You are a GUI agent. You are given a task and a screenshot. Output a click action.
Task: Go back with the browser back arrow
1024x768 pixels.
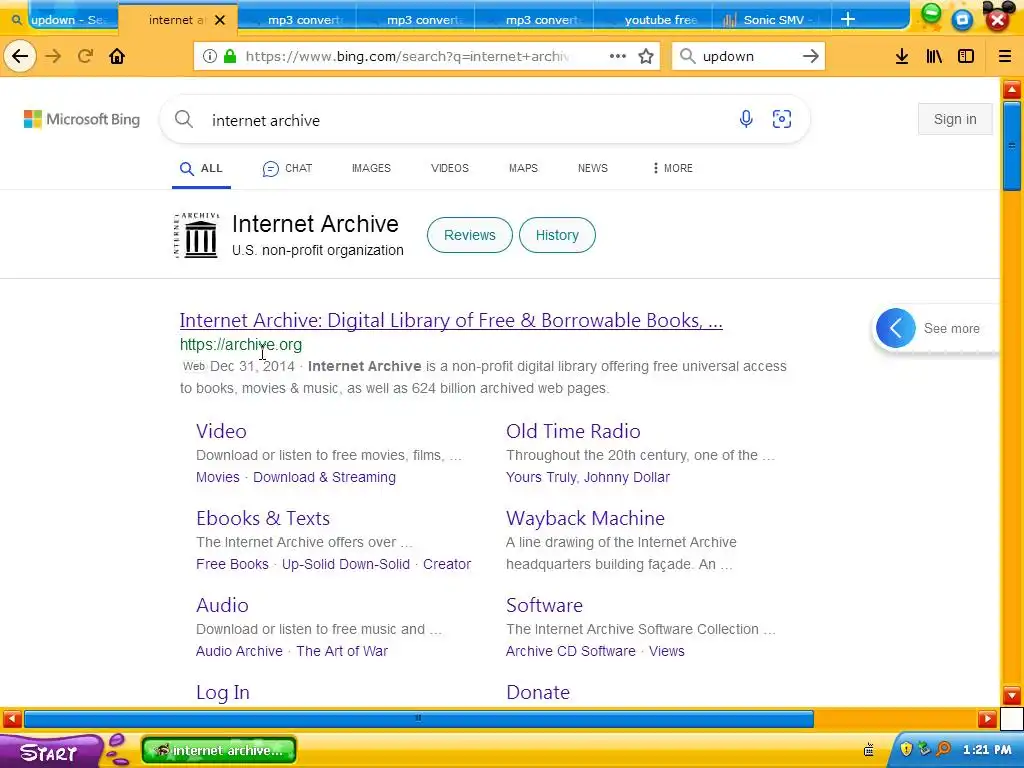20,56
